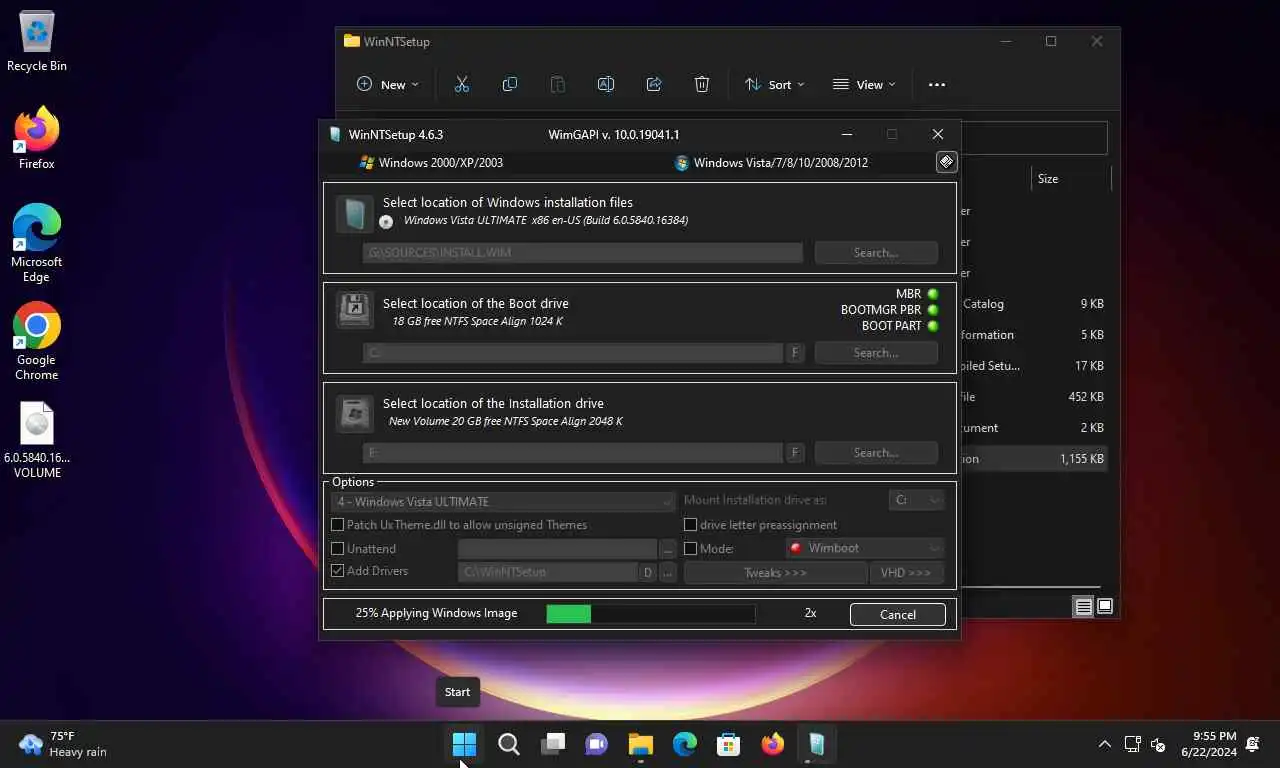Click Search for Installation drive location
This screenshot has width=1280, height=768.
876,453
